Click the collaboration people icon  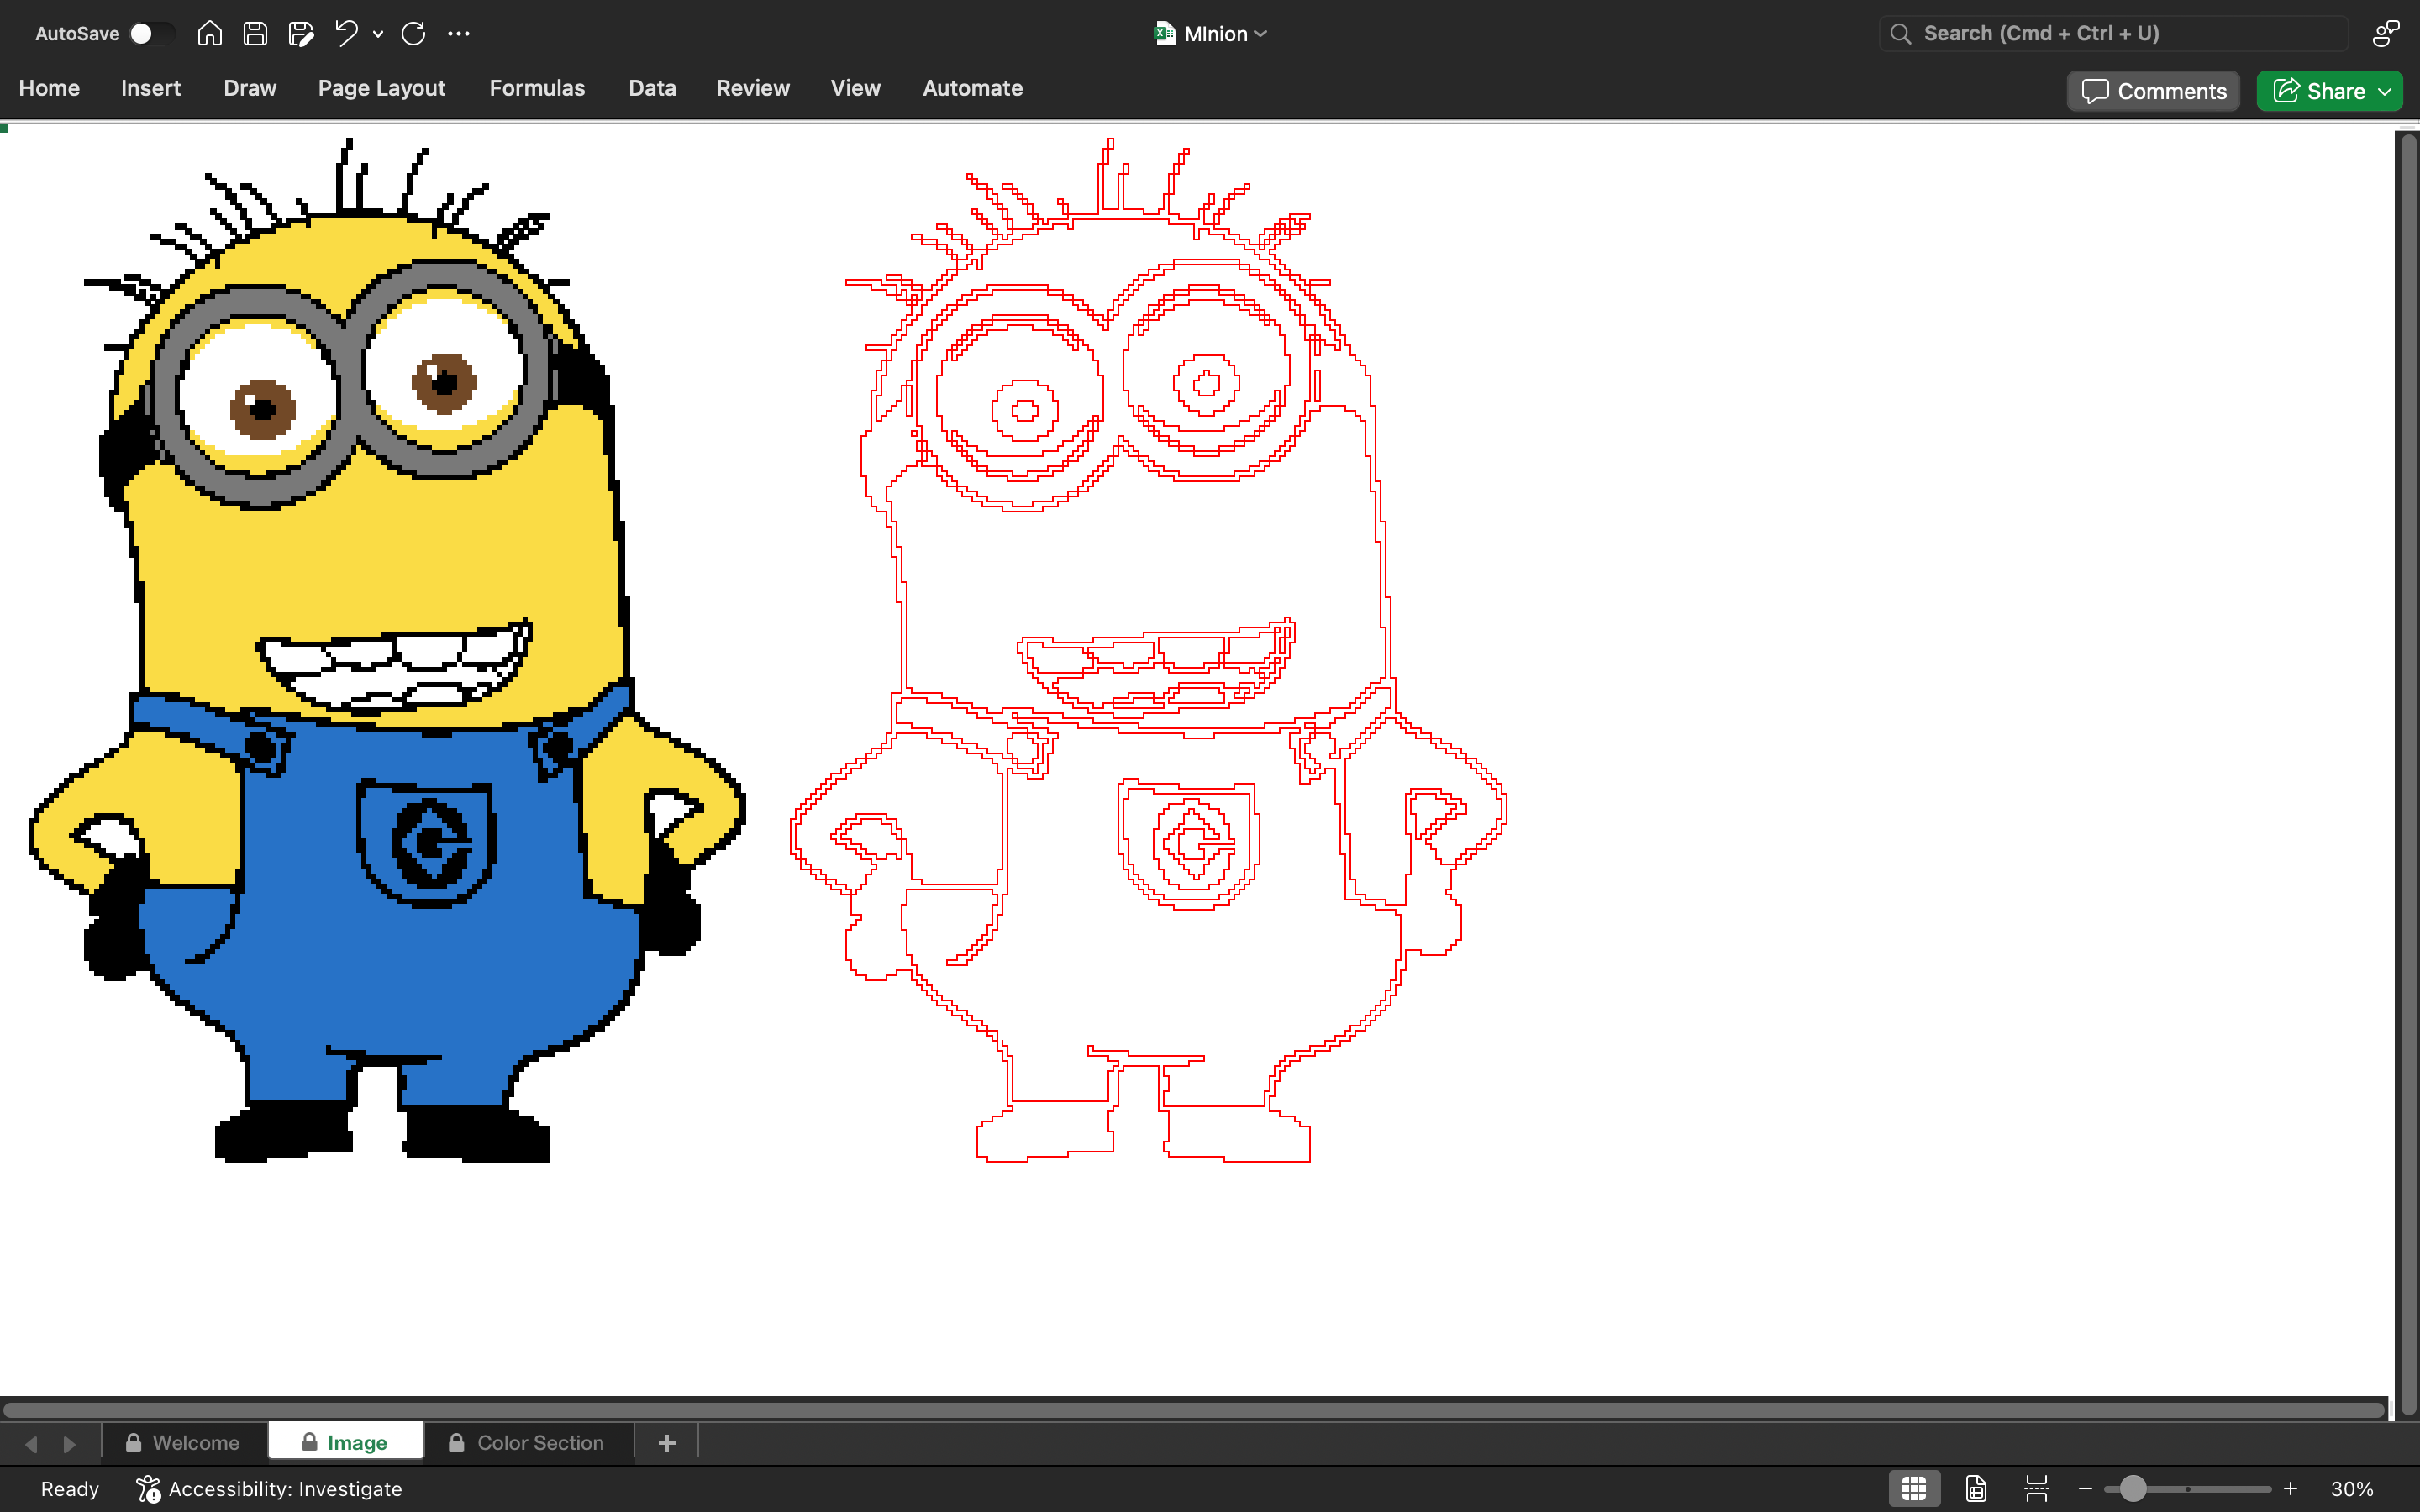(x=2386, y=34)
